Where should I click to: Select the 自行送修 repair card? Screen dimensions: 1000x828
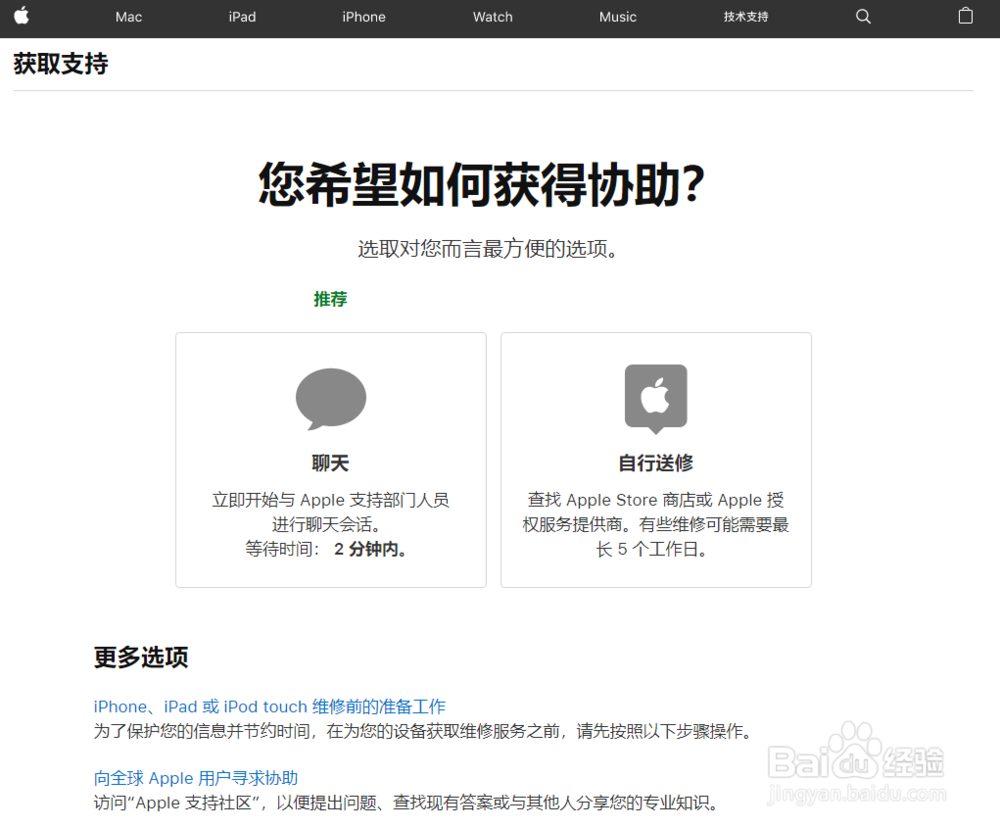[655, 460]
